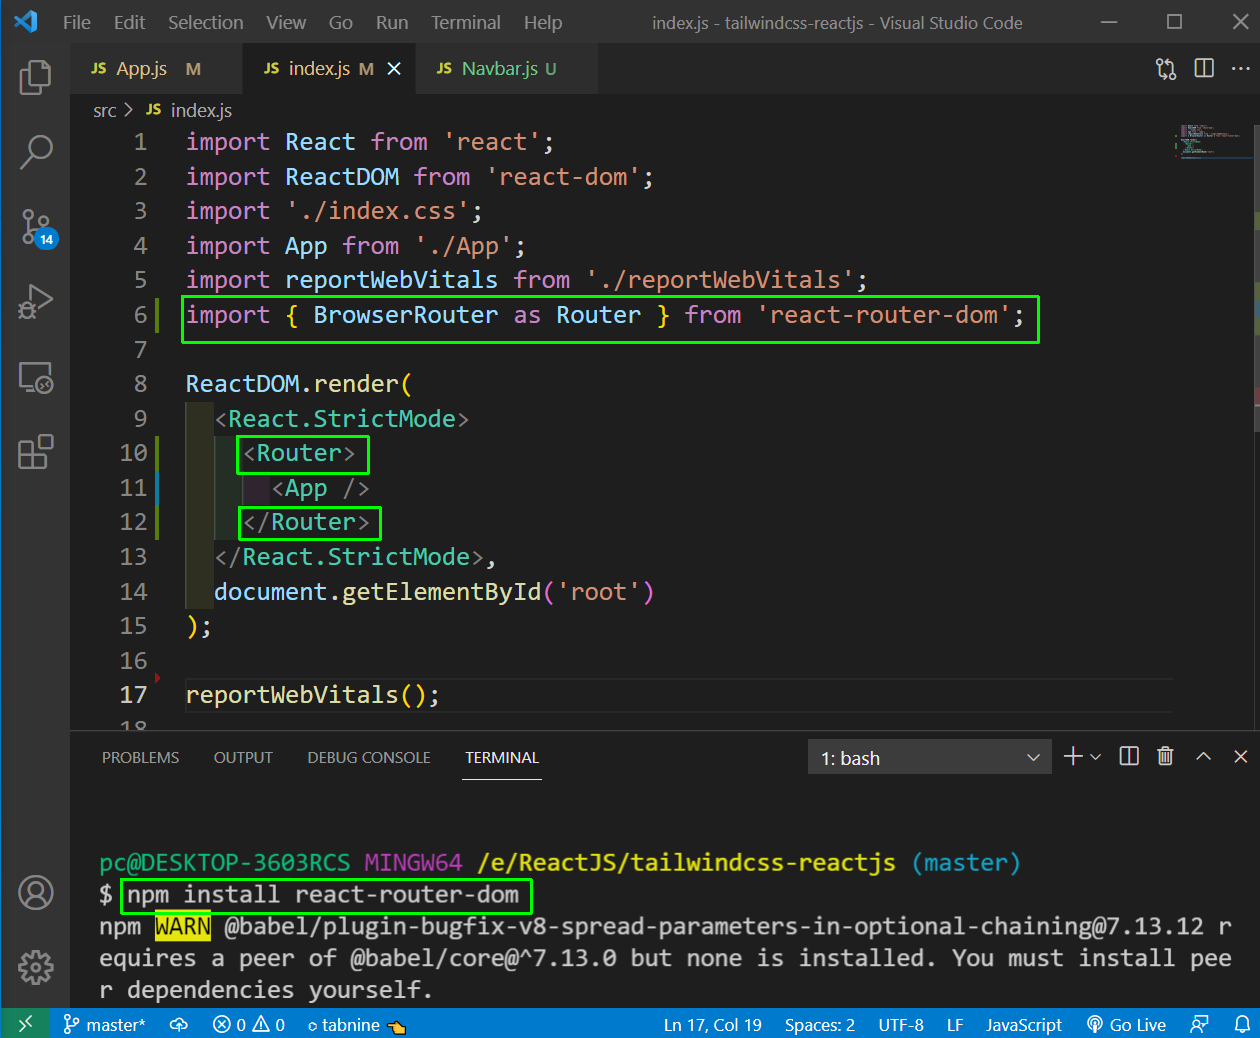Click the tabnine status bar item

(x=356, y=1024)
